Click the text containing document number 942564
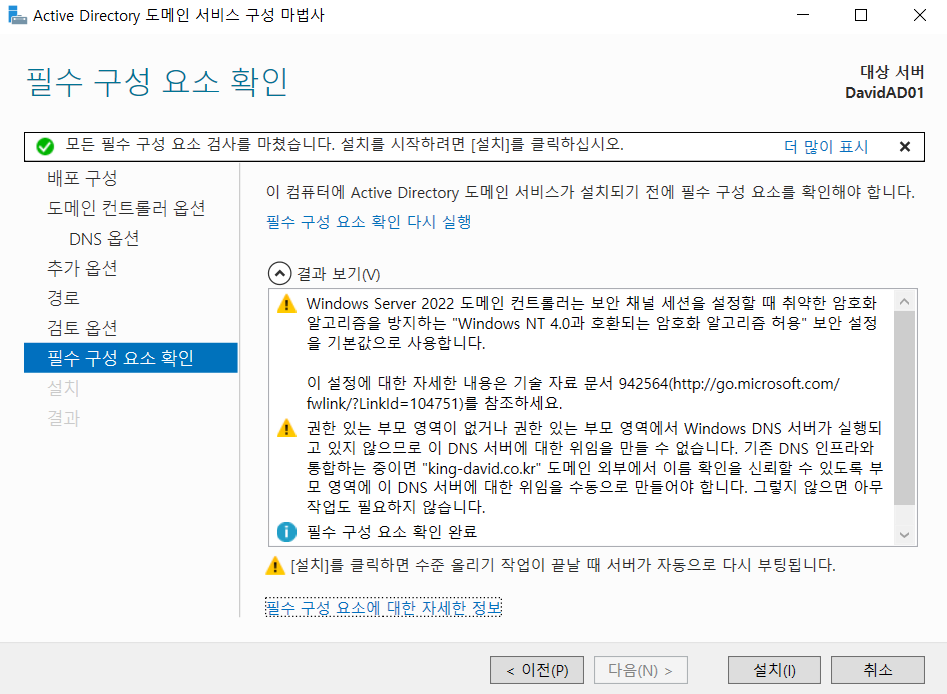This screenshot has height=694, width=947. 573,393
